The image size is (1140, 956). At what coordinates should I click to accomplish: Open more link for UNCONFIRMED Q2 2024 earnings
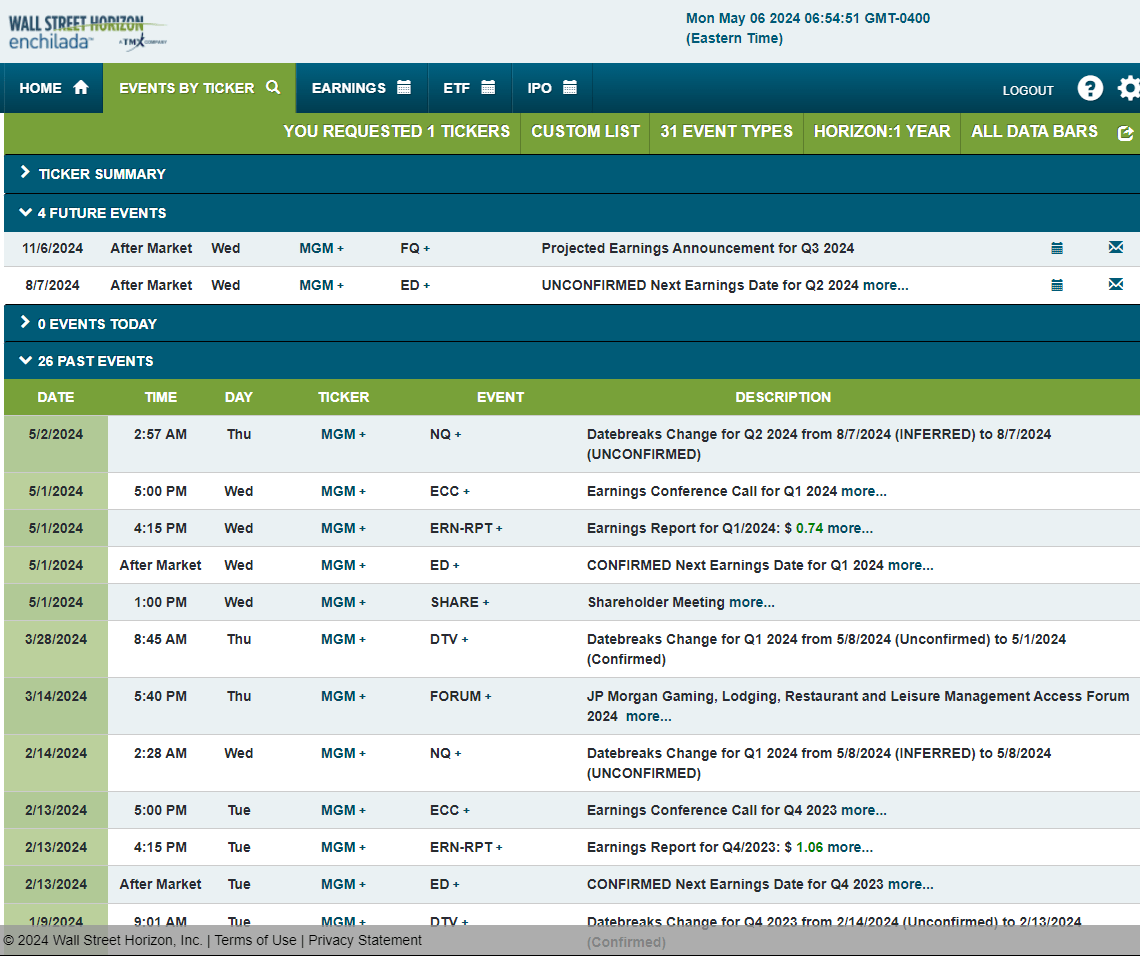coord(885,285)
